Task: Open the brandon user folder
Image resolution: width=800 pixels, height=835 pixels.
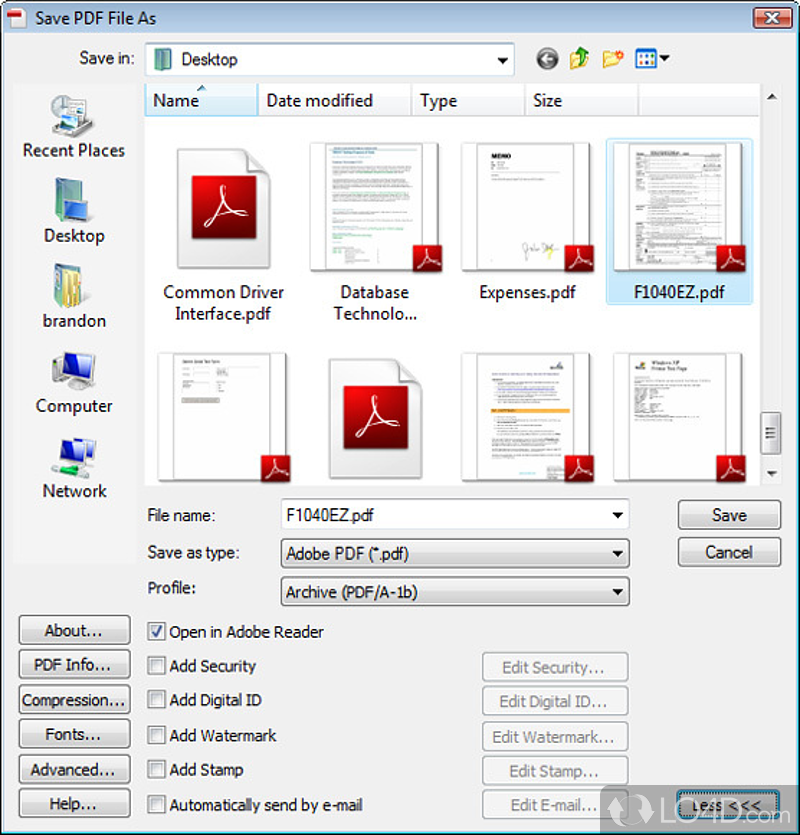Action: [74, 297]
